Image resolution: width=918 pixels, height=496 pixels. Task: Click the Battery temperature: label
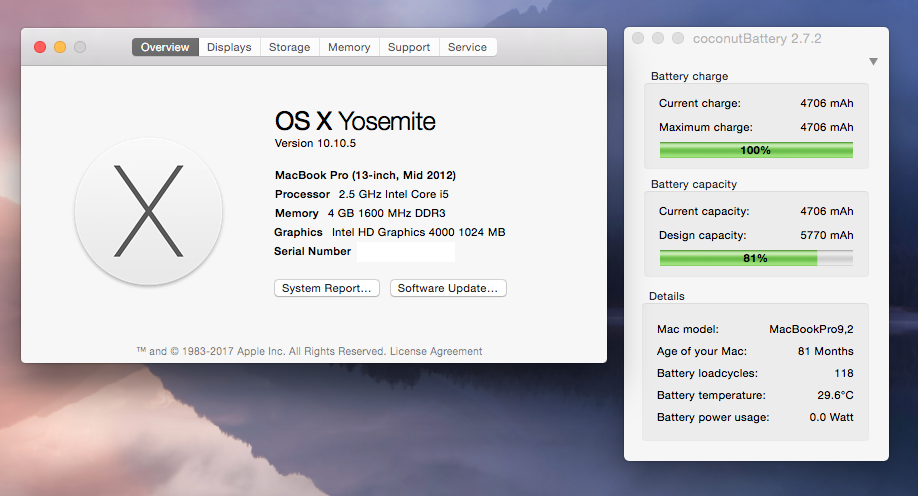tap(711, 395)
